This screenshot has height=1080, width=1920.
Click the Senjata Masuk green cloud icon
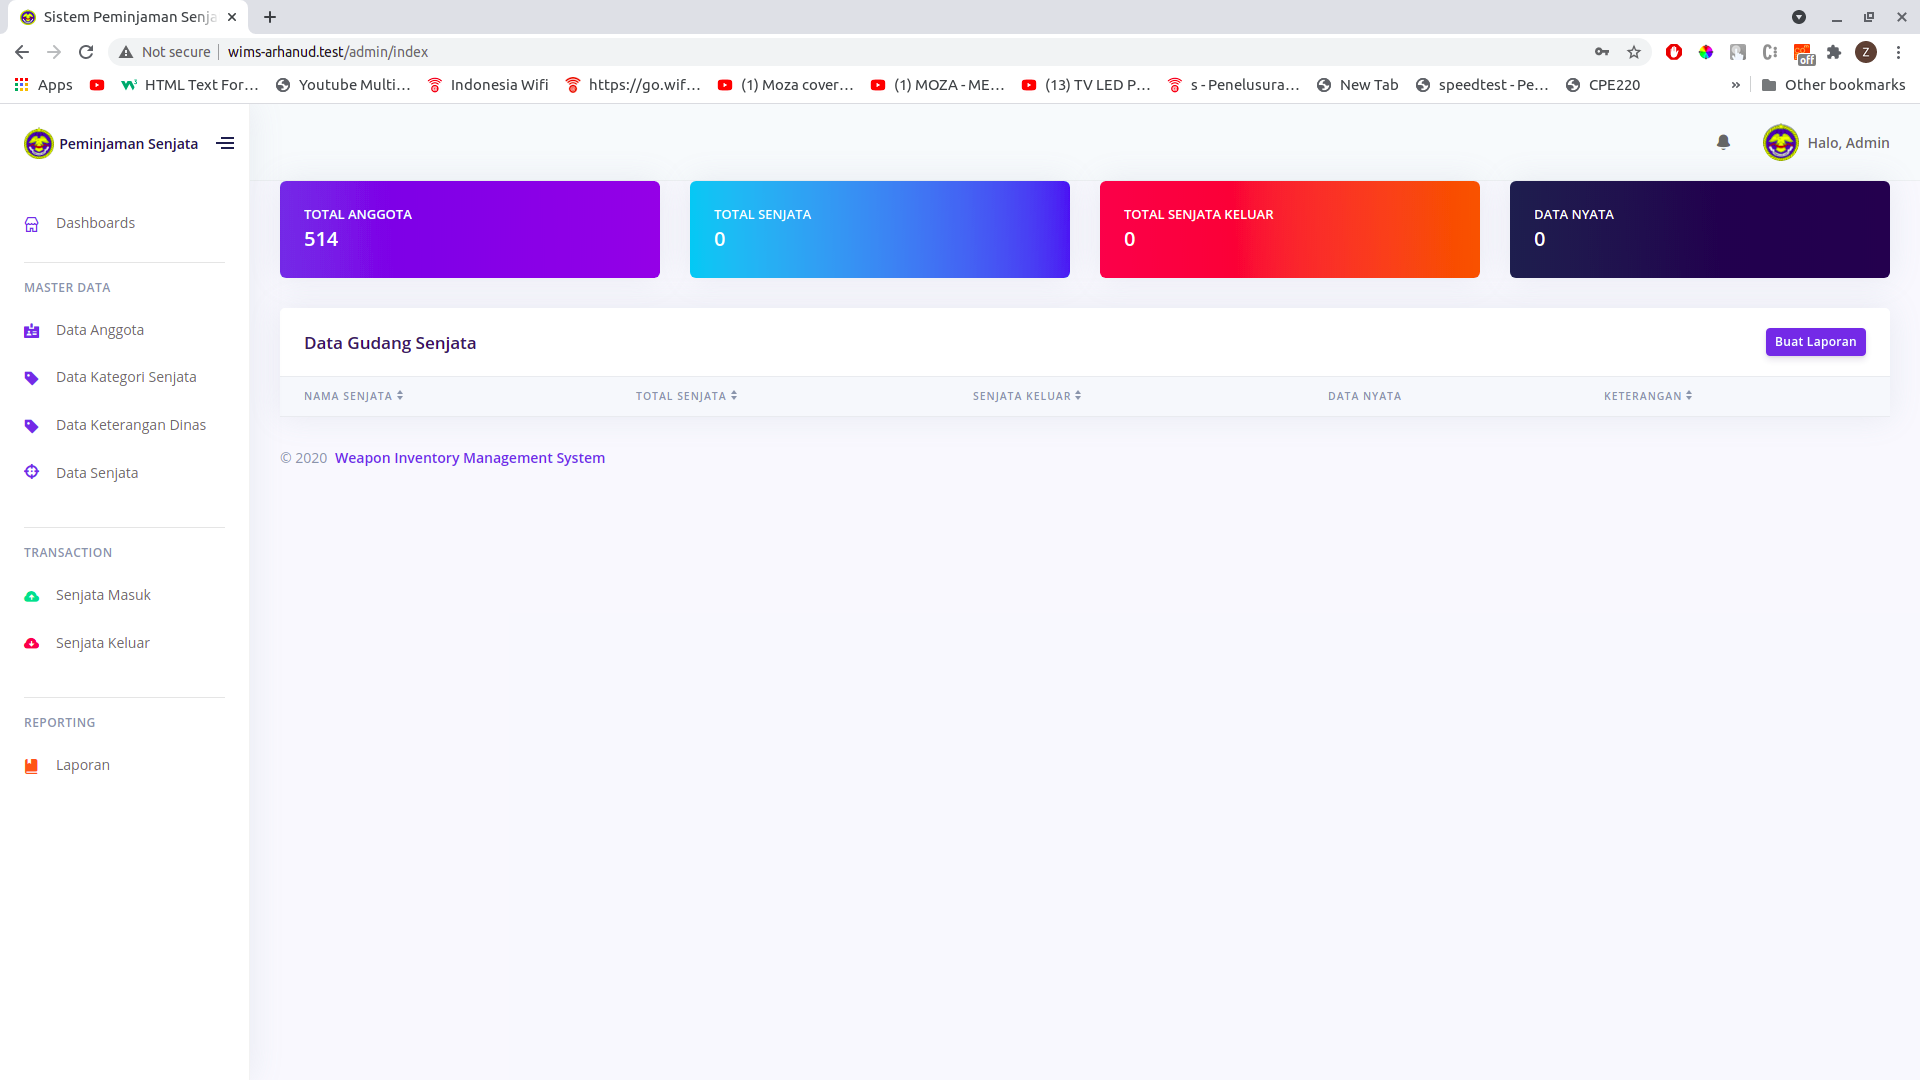32,596
